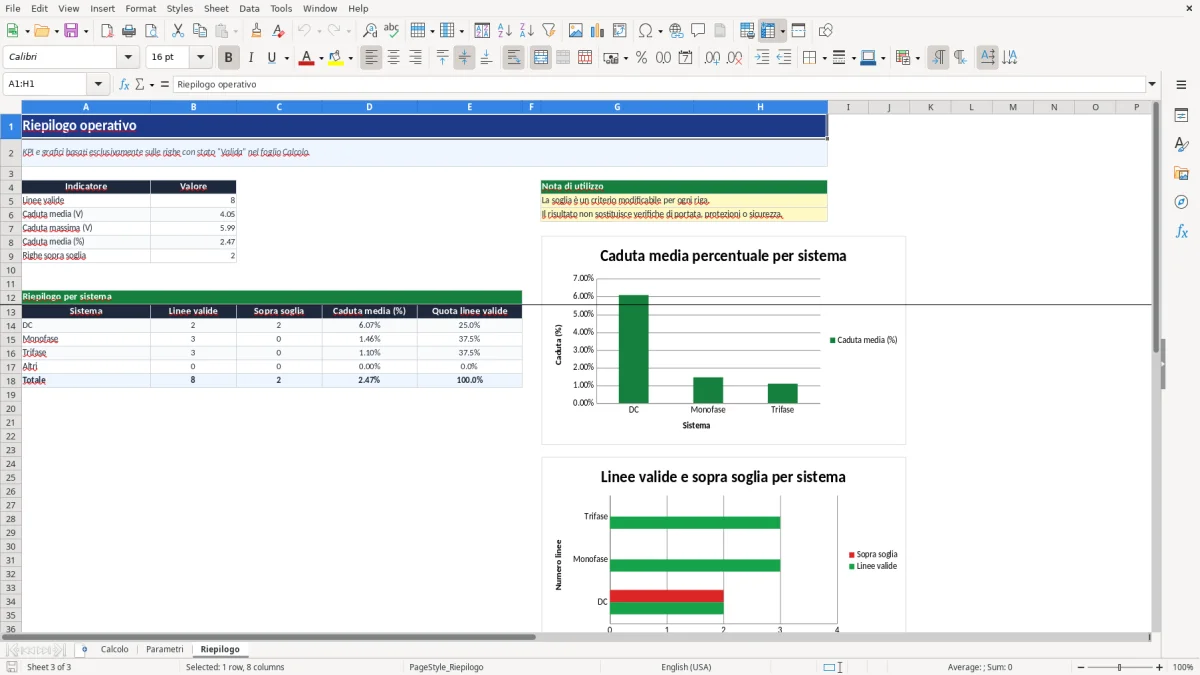Open the Format menu

(140, 8)
